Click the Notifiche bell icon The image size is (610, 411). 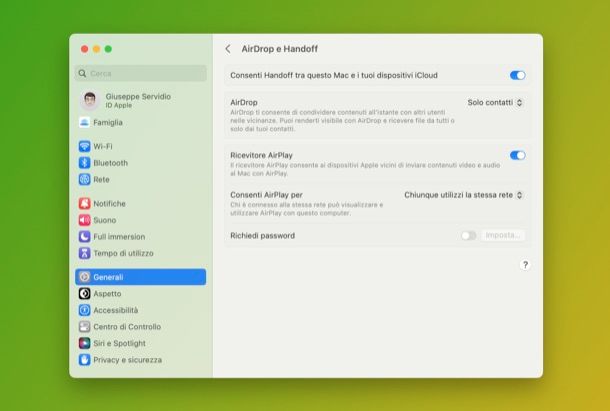[x=84, y=204]
